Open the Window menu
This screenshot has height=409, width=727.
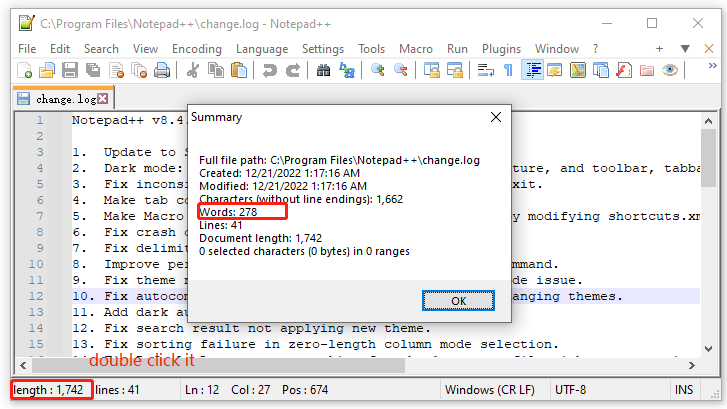pos(557,49)
